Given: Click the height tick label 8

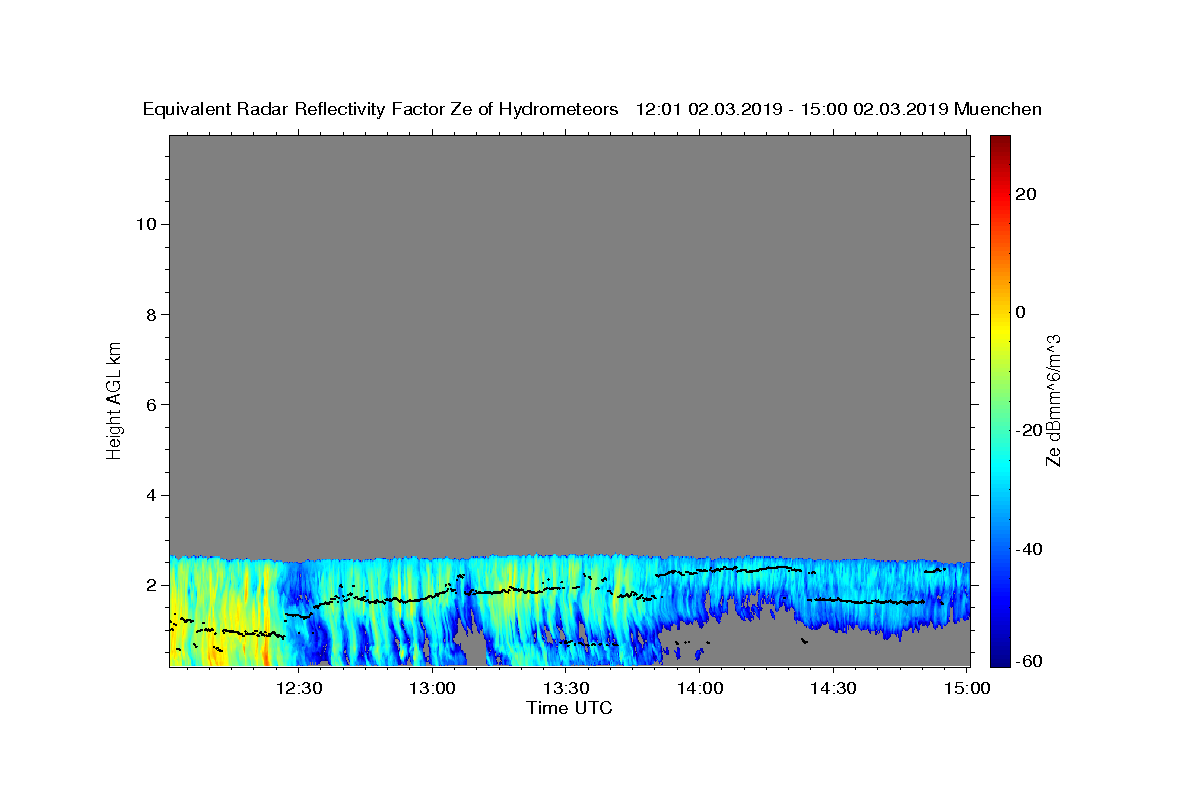Looking at the screenshot, I should pos(150,314).
